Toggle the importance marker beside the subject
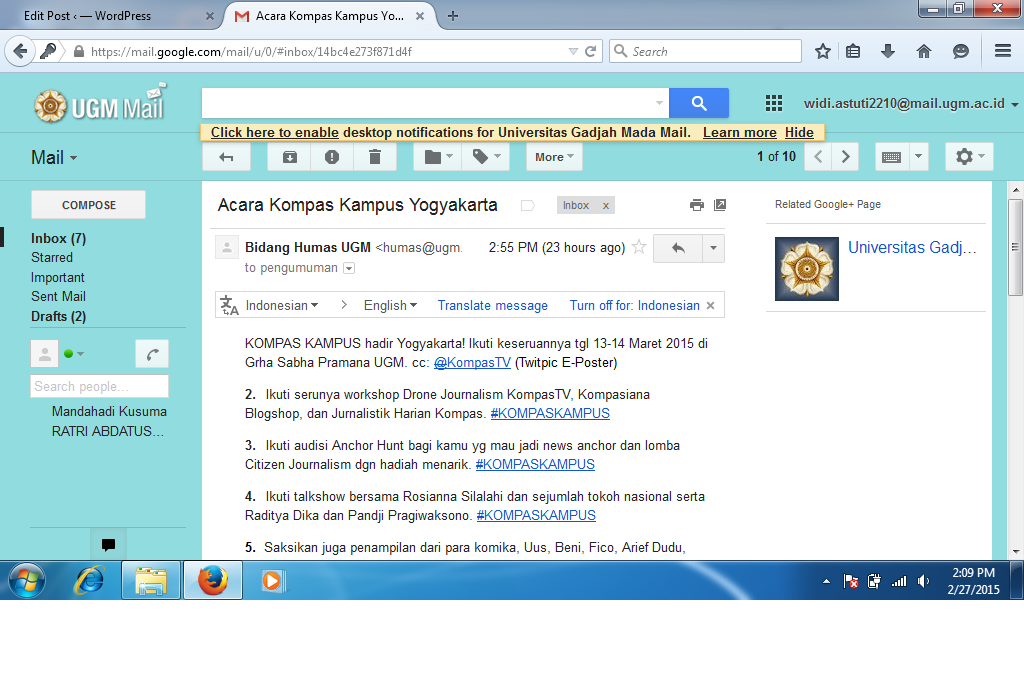 528,206
